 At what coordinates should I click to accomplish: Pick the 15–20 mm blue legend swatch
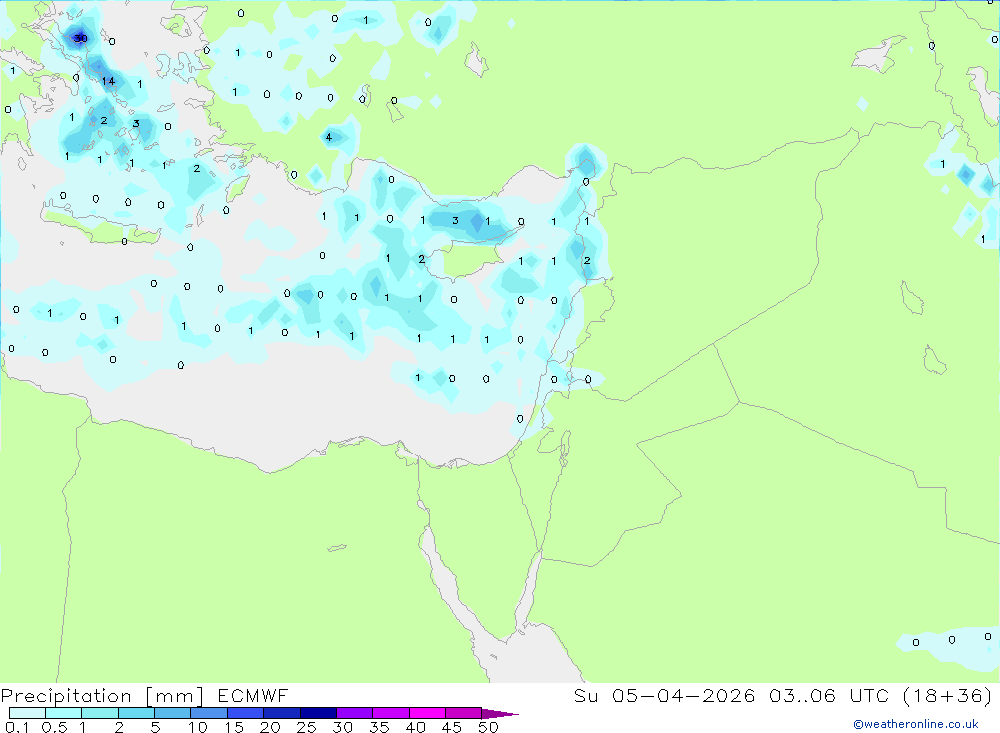245,713
